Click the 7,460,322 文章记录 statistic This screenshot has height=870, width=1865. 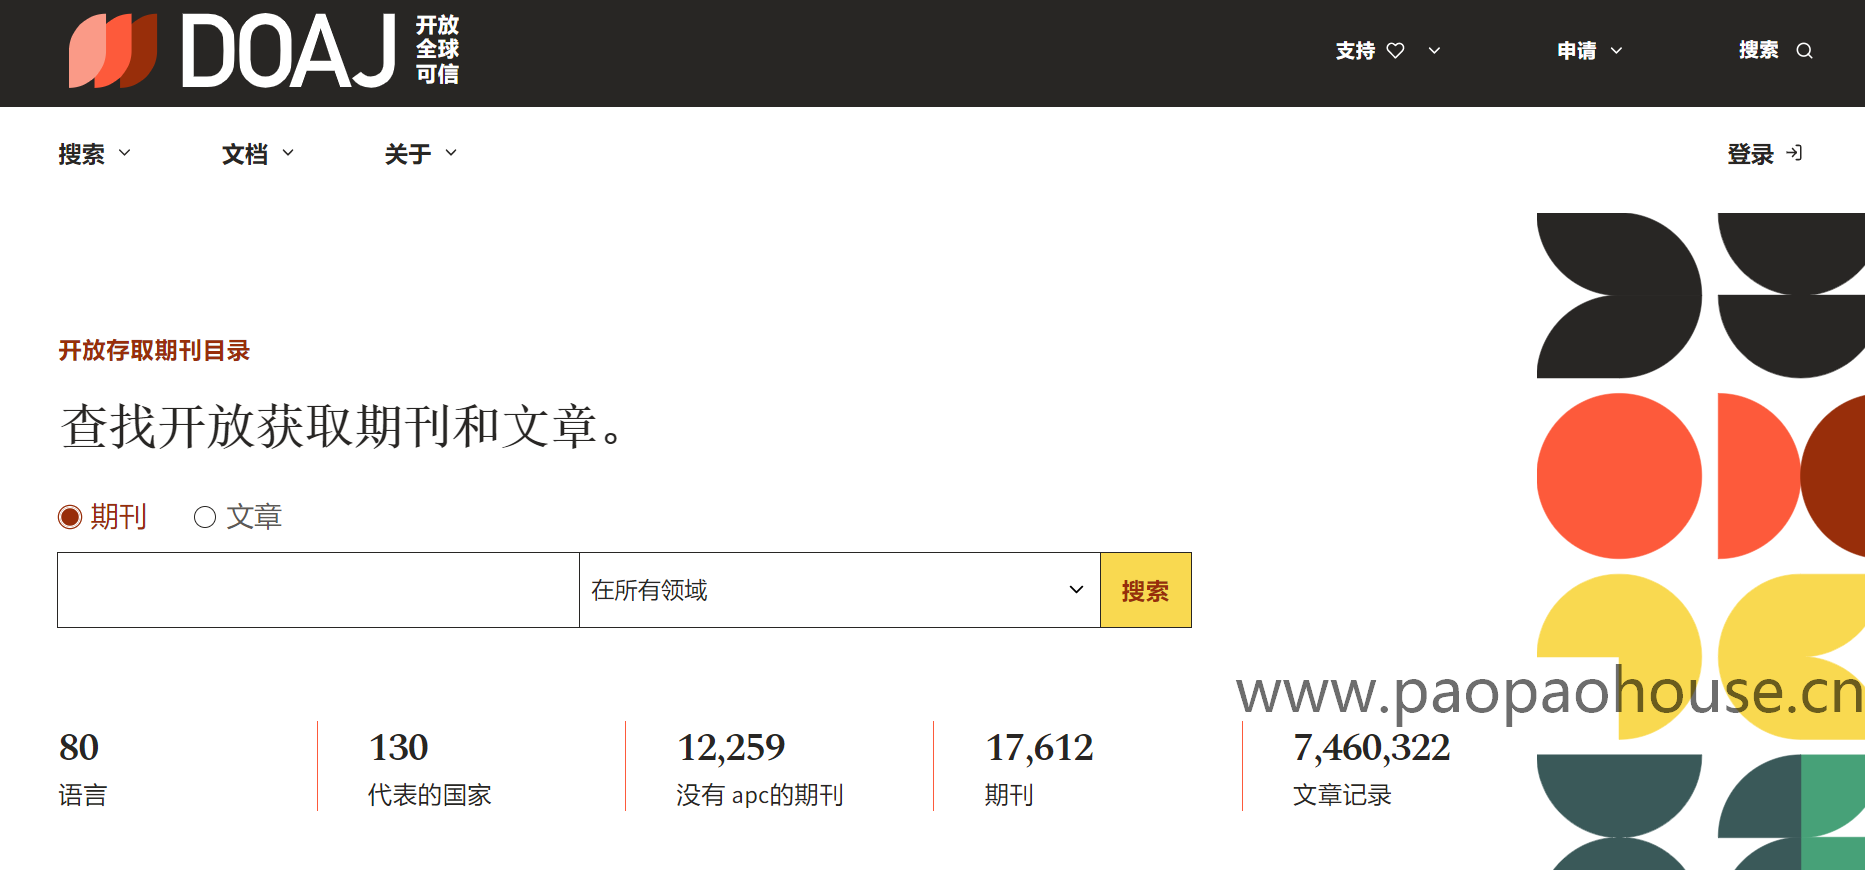[1372, 769]
